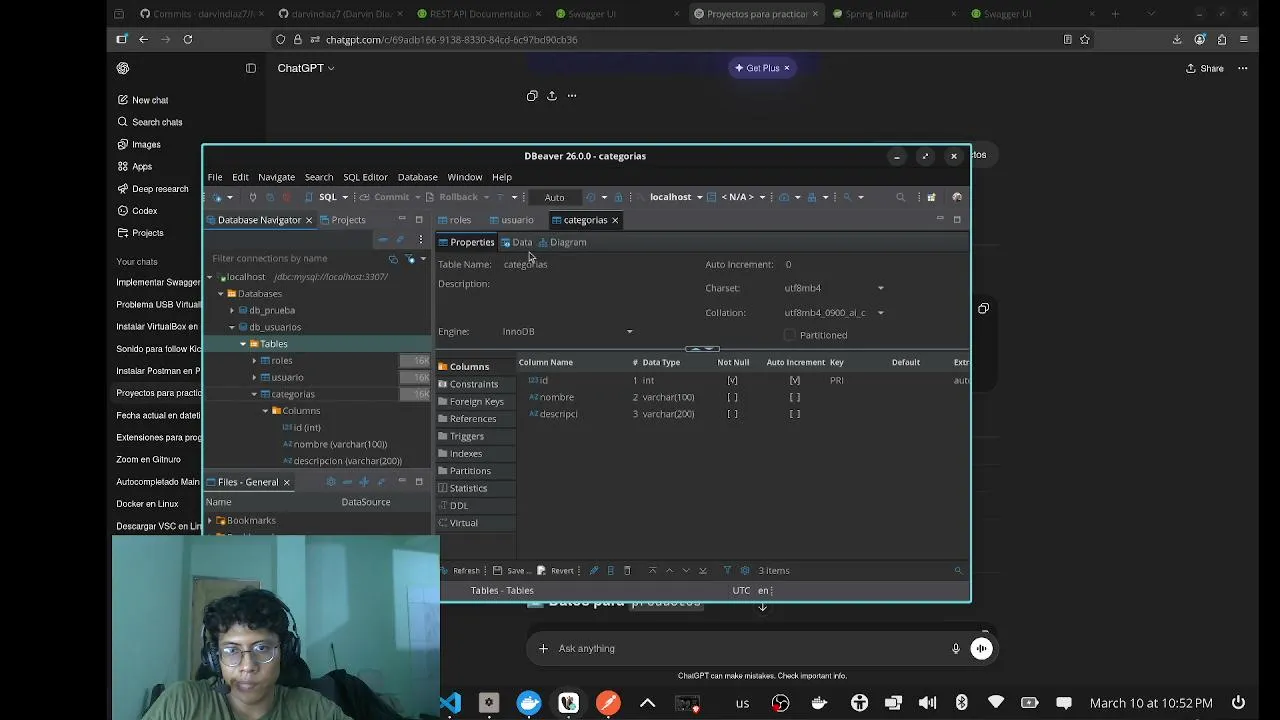The image size is (1280, 720).
Task: Open the Navigate menu
Action: click(276, 177)
